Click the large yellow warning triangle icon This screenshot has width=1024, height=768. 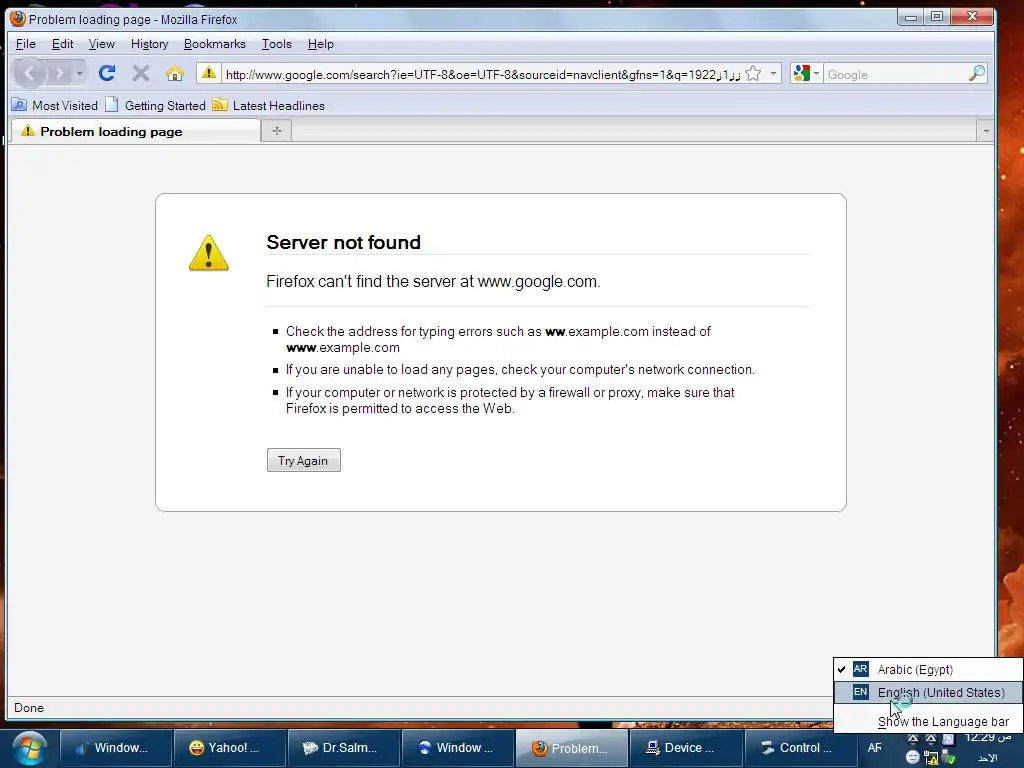pyautogui.click(x=208, y=253)
